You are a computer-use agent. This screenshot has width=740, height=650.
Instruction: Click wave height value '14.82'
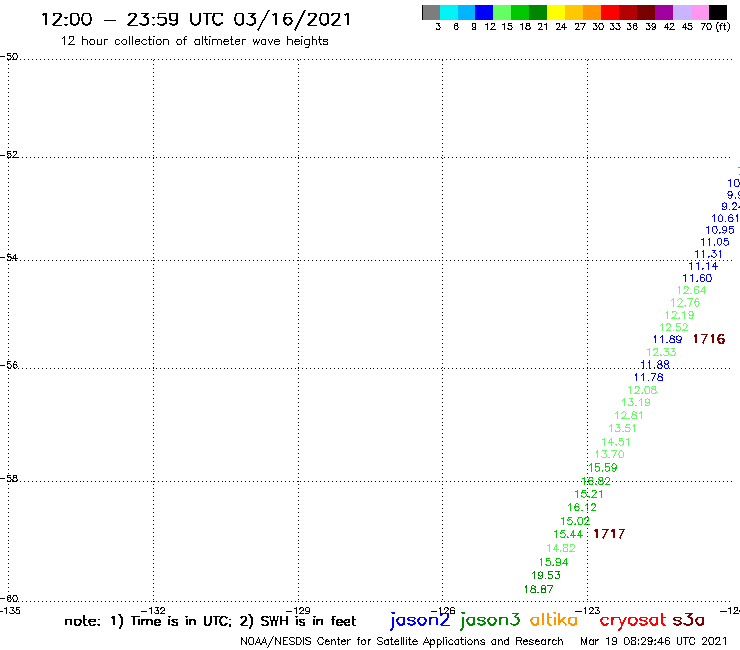point(561,548)
